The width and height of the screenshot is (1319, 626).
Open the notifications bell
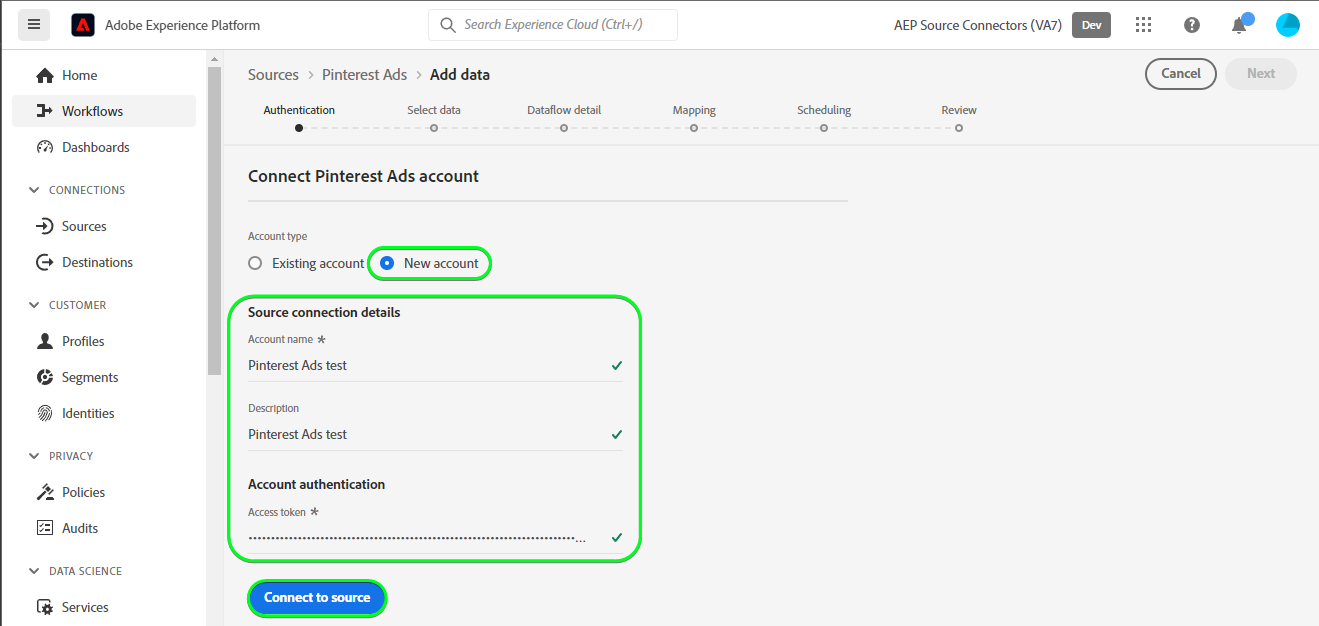pos(1239,25)
